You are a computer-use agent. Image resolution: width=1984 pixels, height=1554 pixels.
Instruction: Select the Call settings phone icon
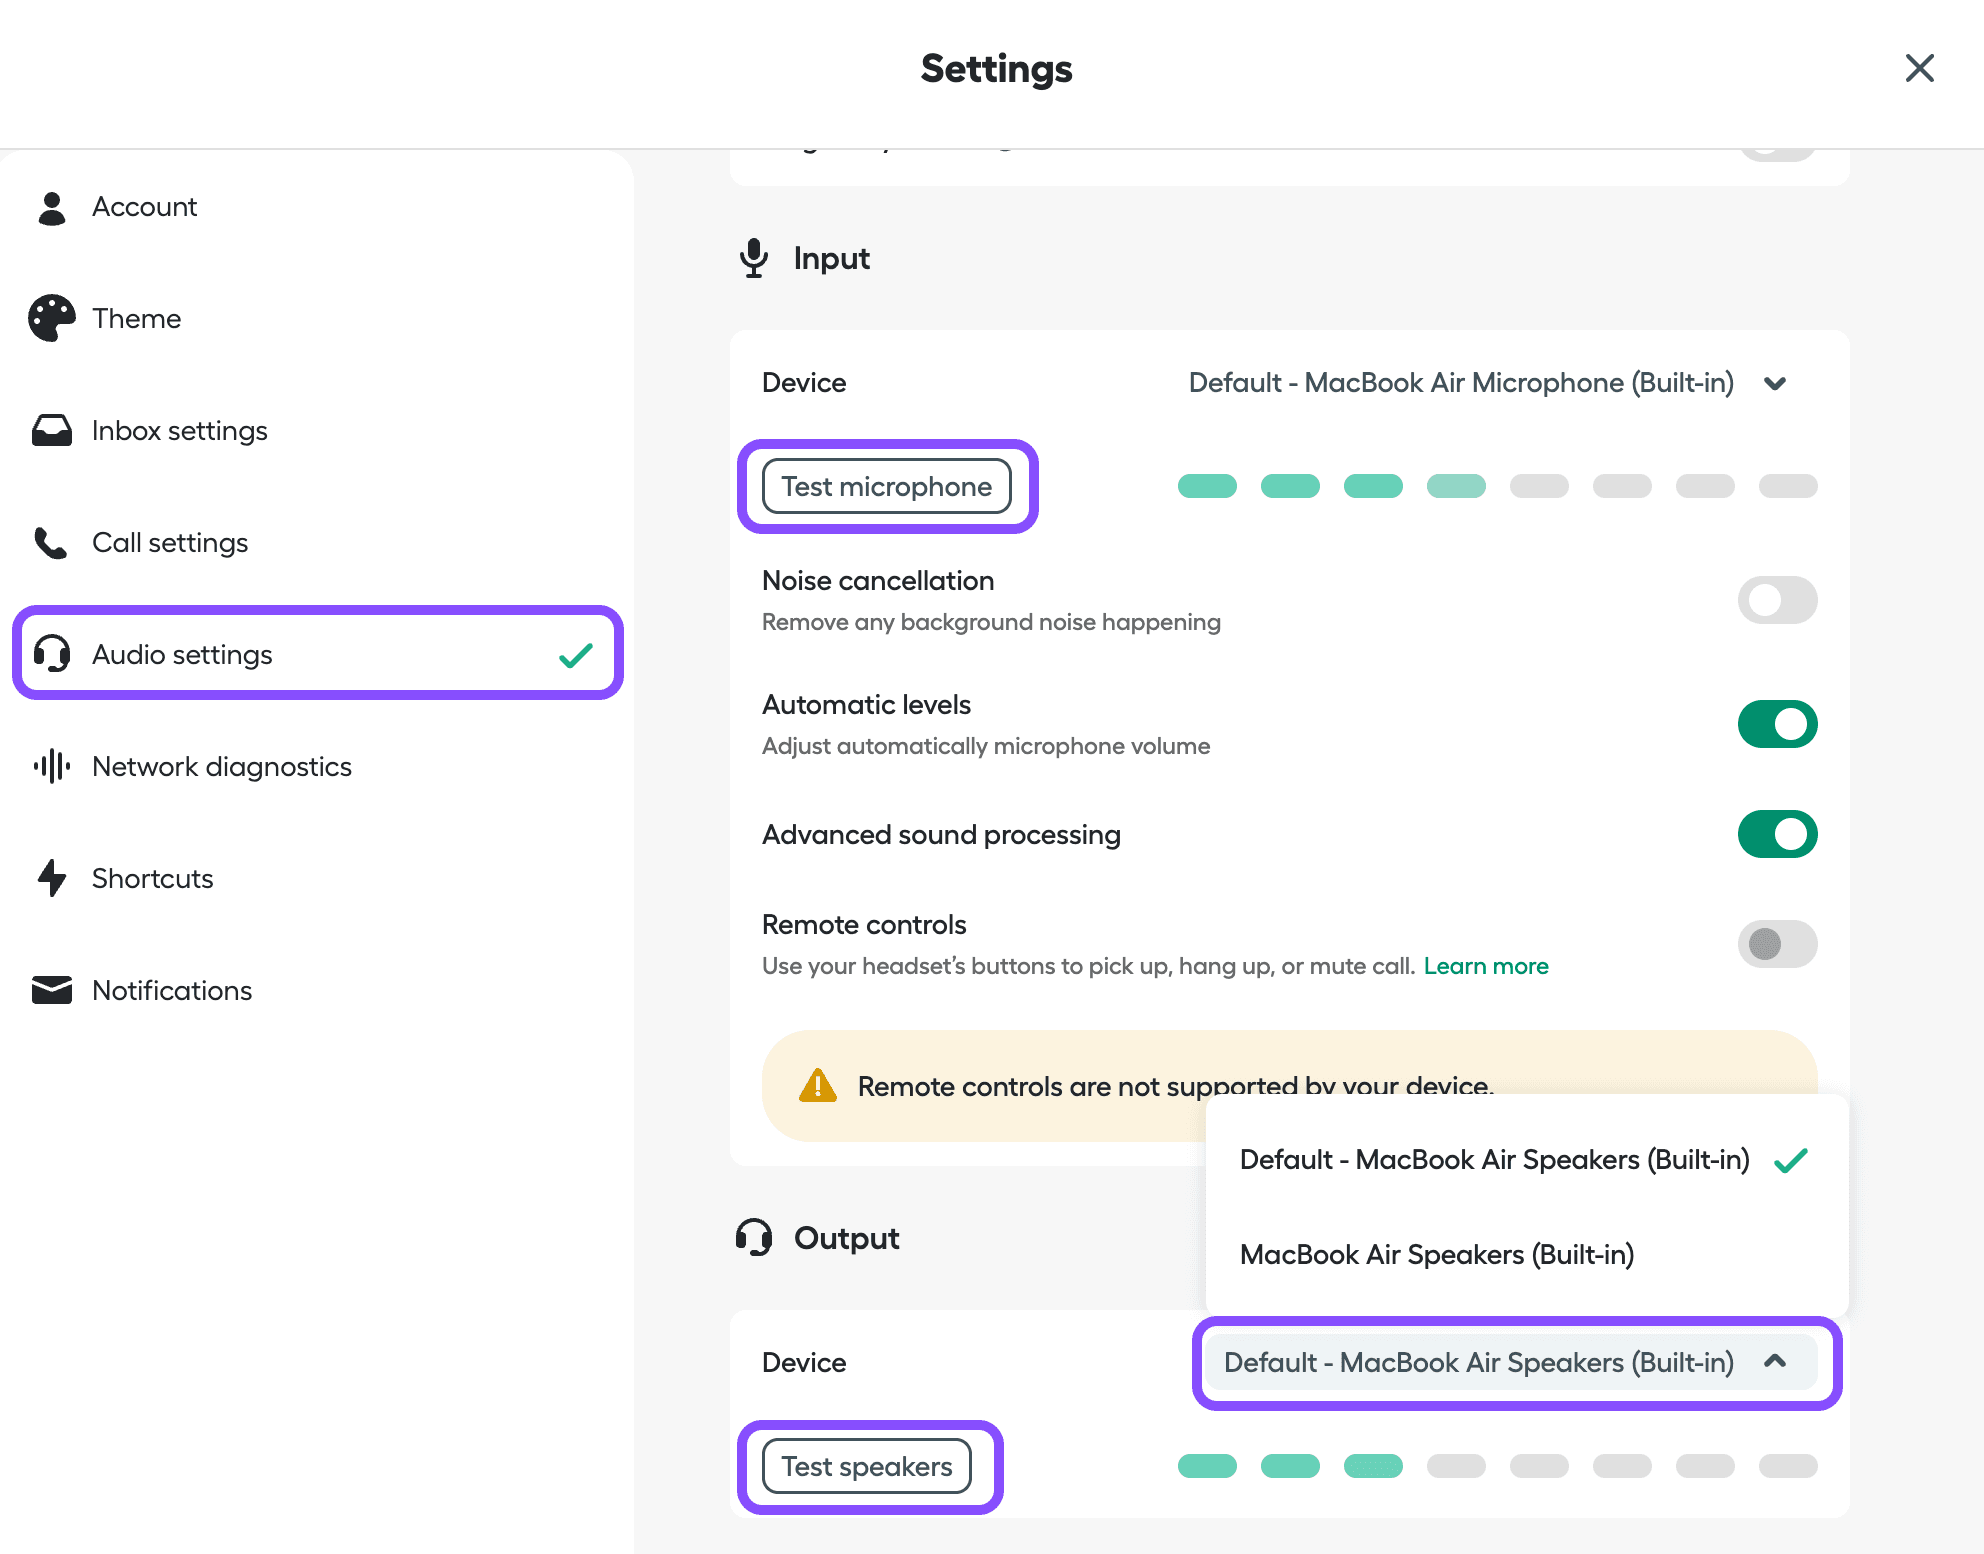50,542
